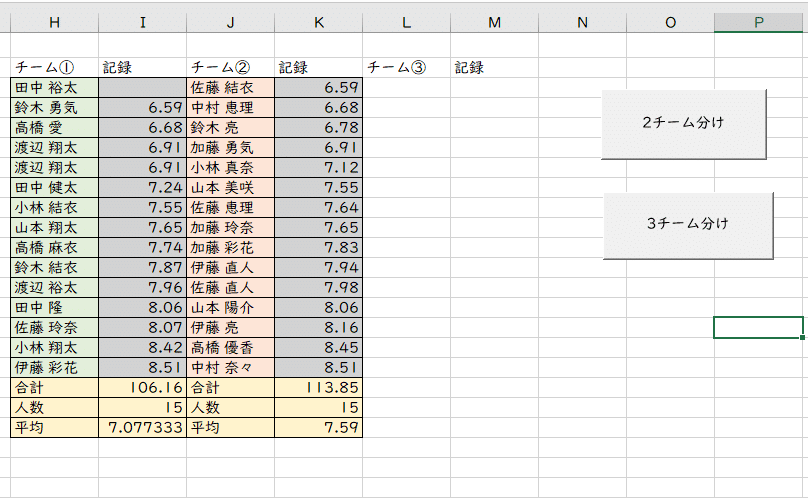Select the cell 鈴木 結衣
Image resolution: width=808 pixels, height=498 pixels.
(x=54, y=268)
